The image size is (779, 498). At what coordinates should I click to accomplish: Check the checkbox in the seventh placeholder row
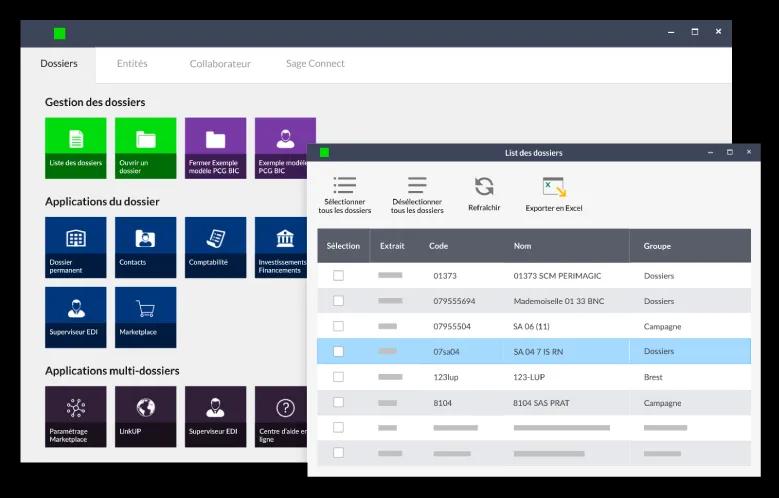coord(338,427)
